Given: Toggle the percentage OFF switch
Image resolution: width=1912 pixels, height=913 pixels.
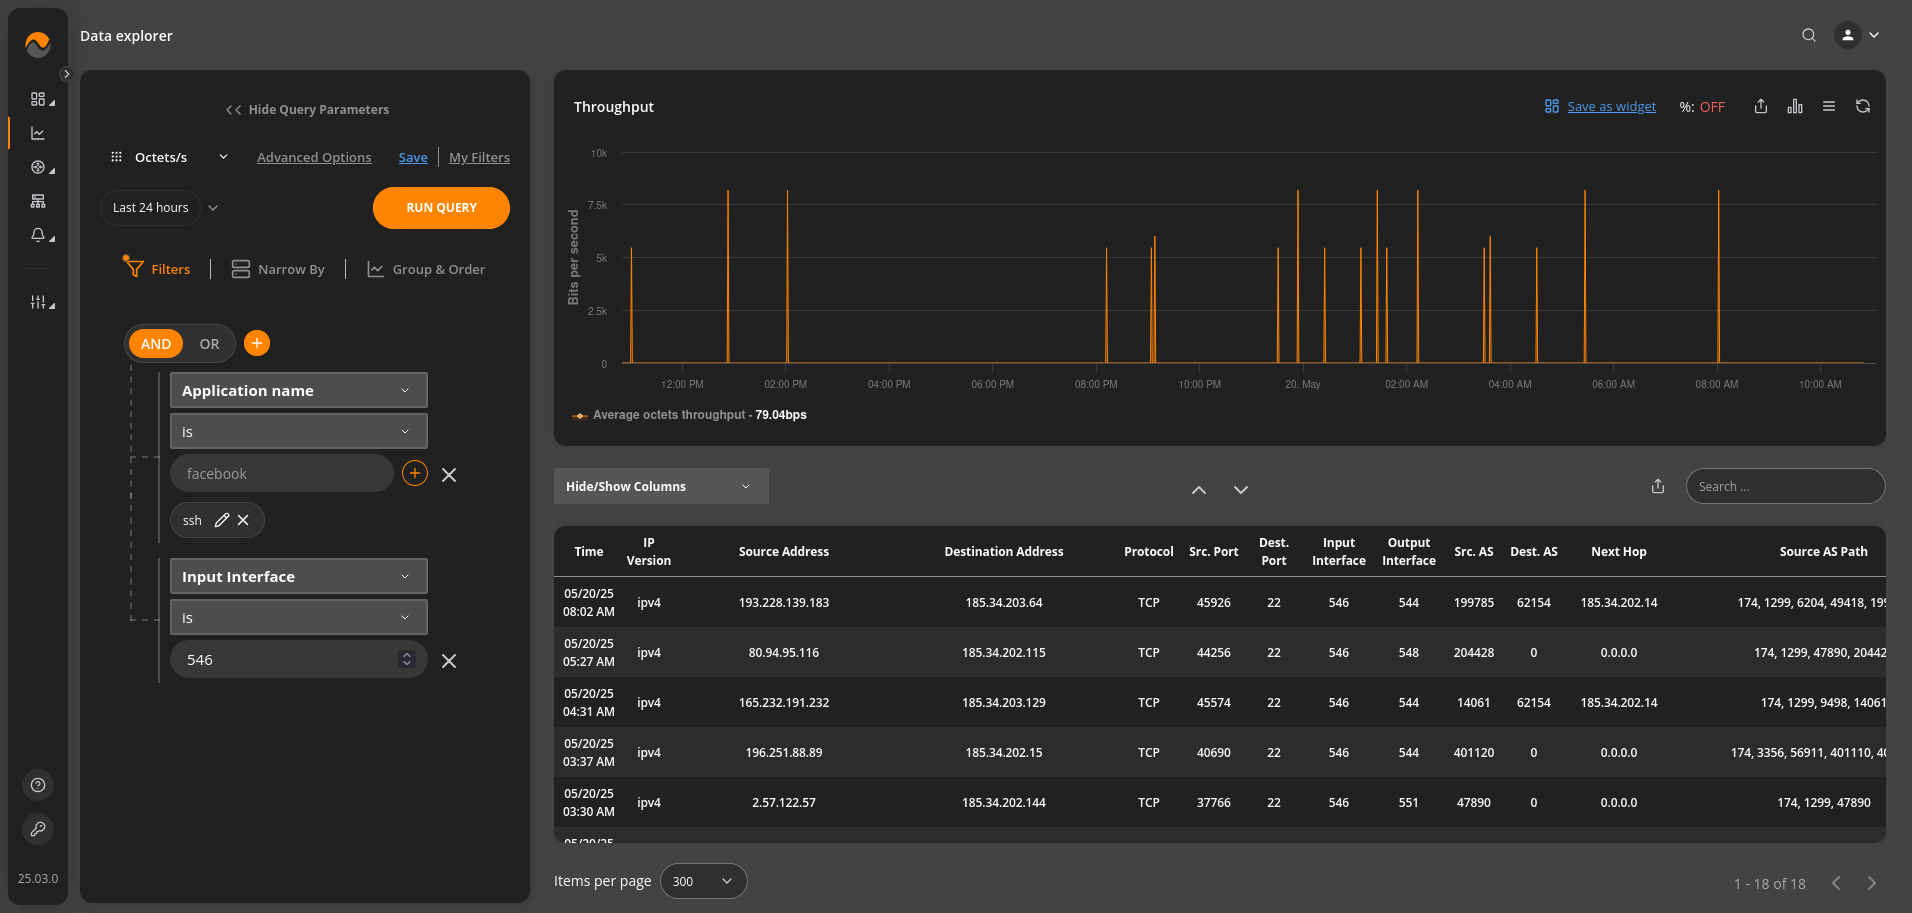Looking at the screenshot, I should 1711,107.
